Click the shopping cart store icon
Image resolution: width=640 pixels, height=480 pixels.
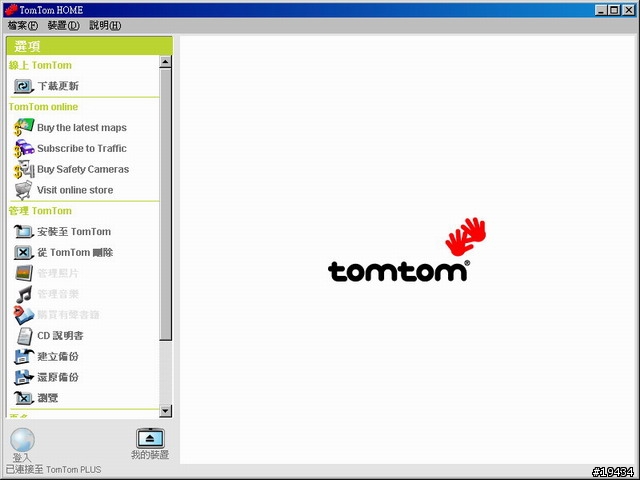coord(23,190)
